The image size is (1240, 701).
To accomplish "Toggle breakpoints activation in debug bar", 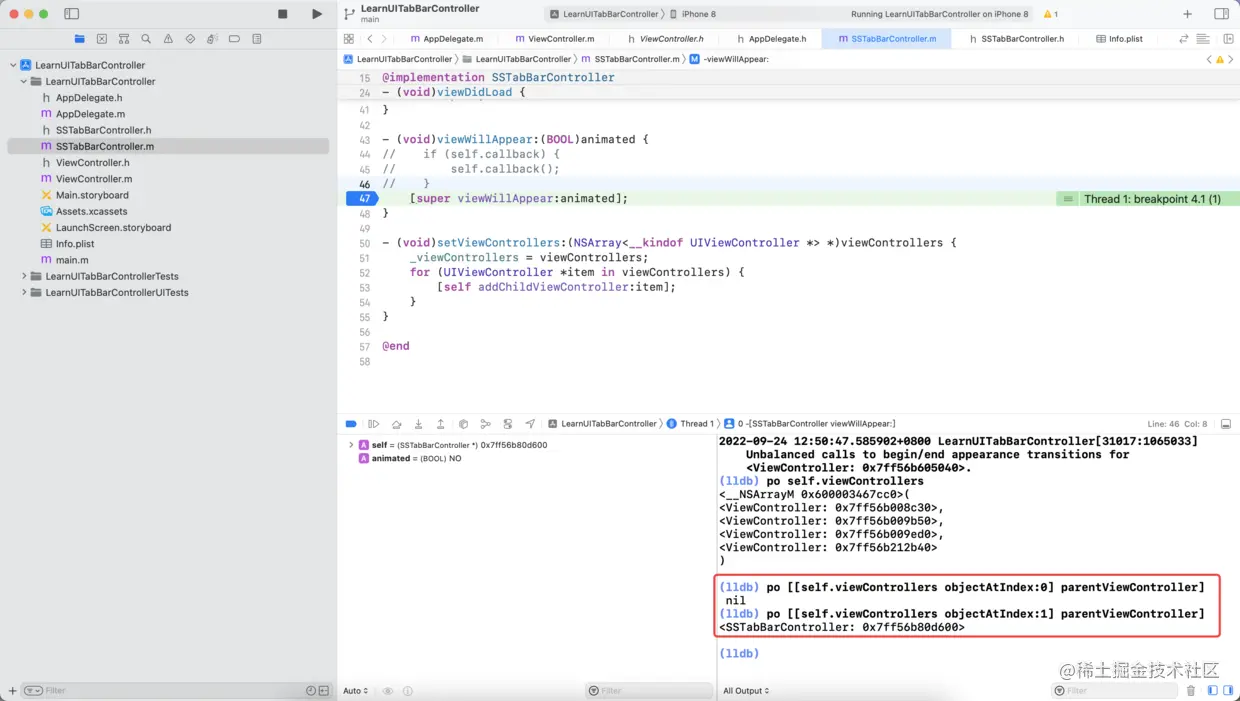I will pyautogui.click(x=351, y=424).
